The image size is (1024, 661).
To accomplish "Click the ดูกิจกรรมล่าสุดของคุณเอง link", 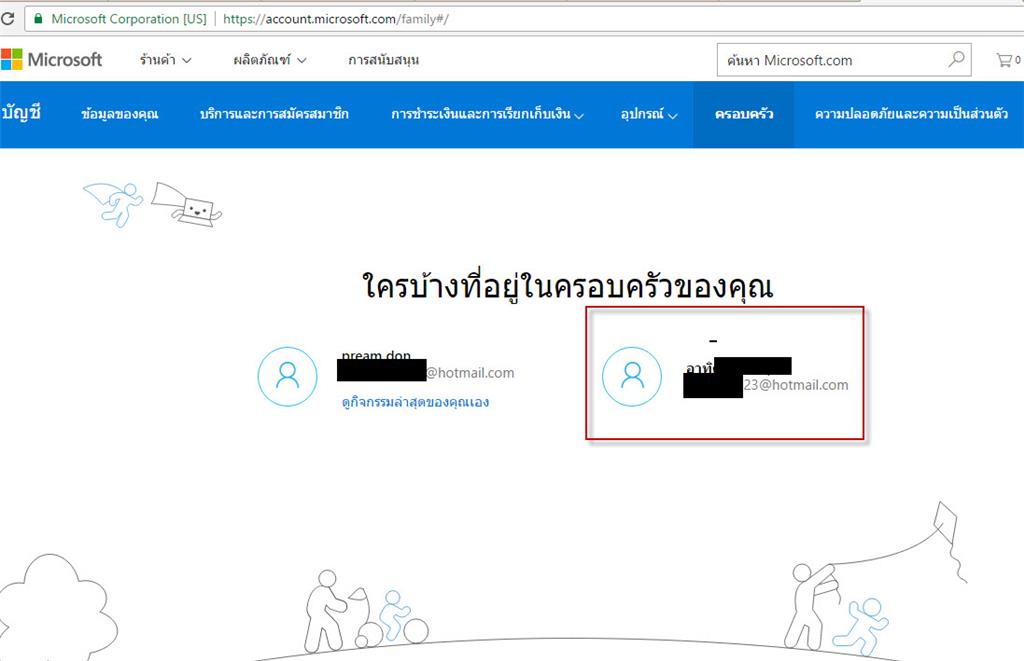I will click(x=415, y=402).
